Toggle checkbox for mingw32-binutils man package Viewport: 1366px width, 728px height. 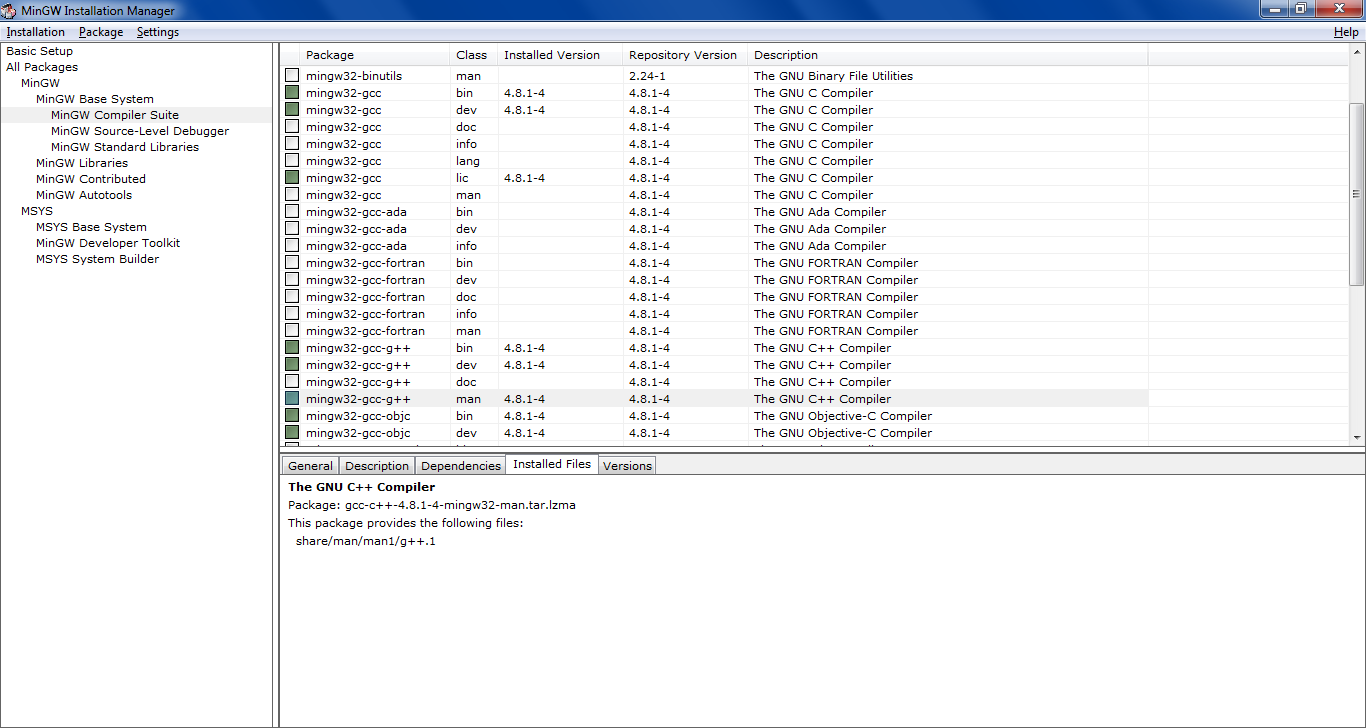[292, 76]
